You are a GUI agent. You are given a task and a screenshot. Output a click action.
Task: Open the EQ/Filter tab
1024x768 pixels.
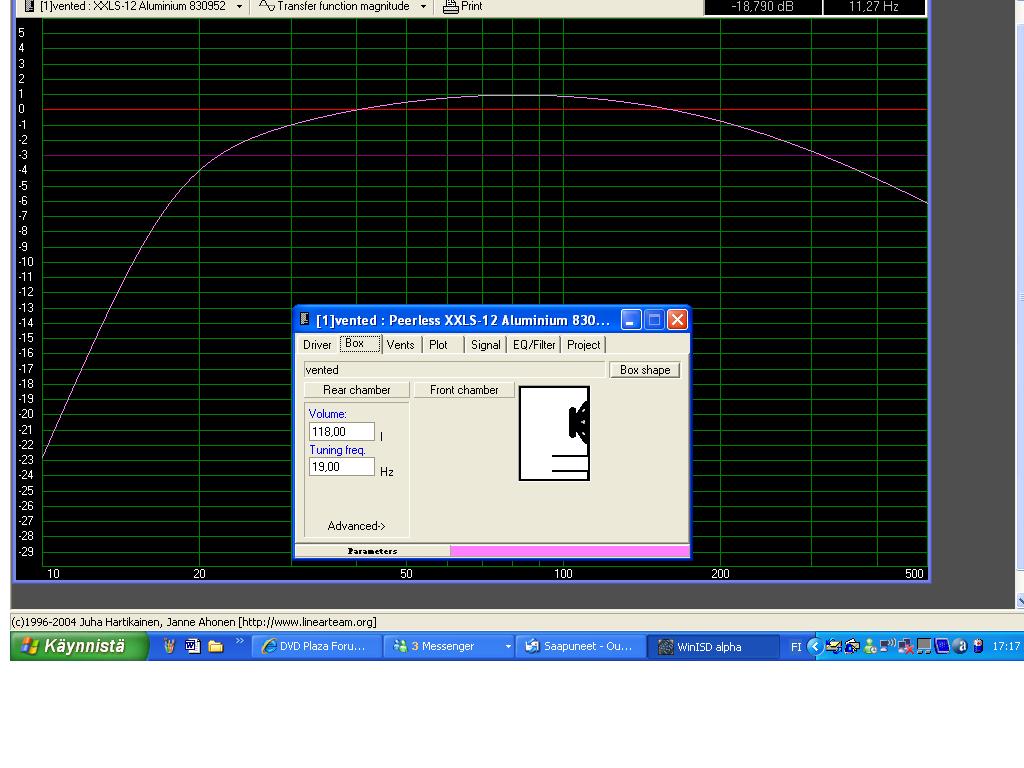[x=534, y=345]
